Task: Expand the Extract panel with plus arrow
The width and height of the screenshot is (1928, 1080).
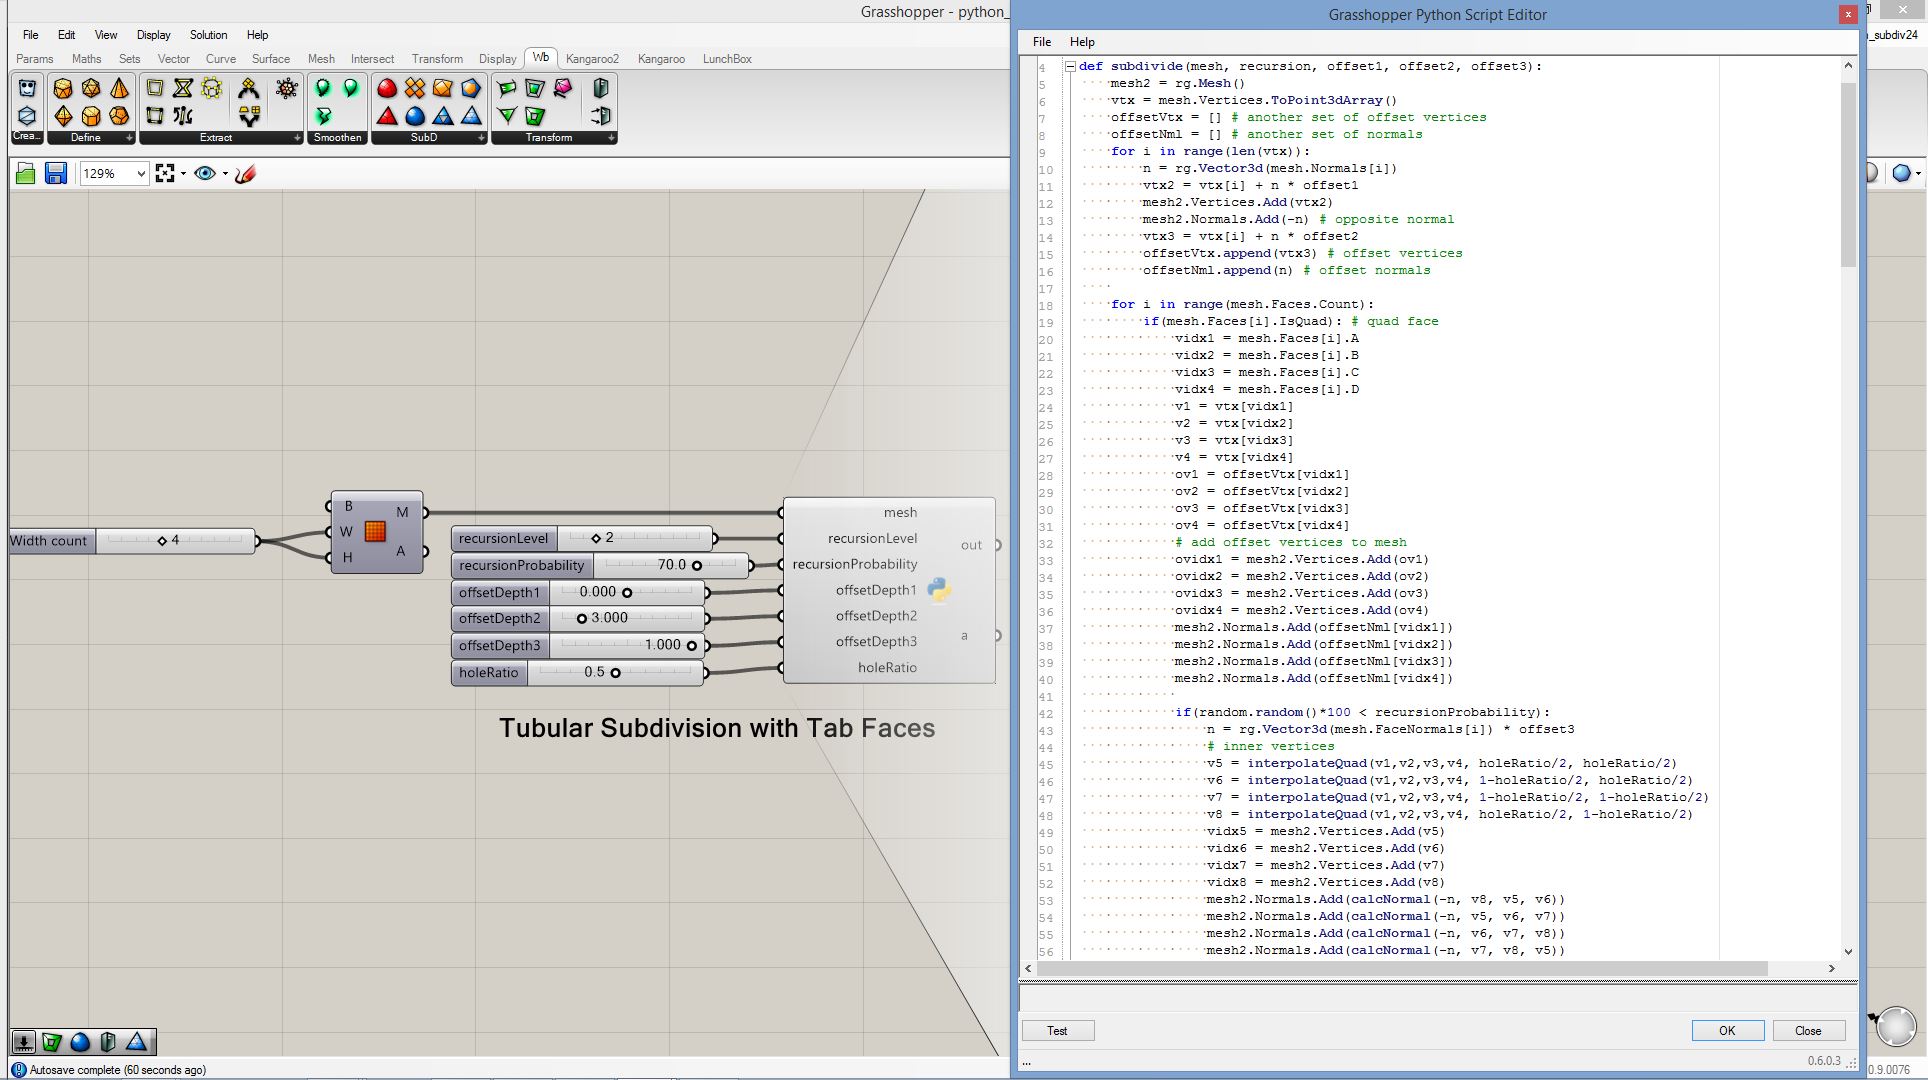Action: coord(297,138)
